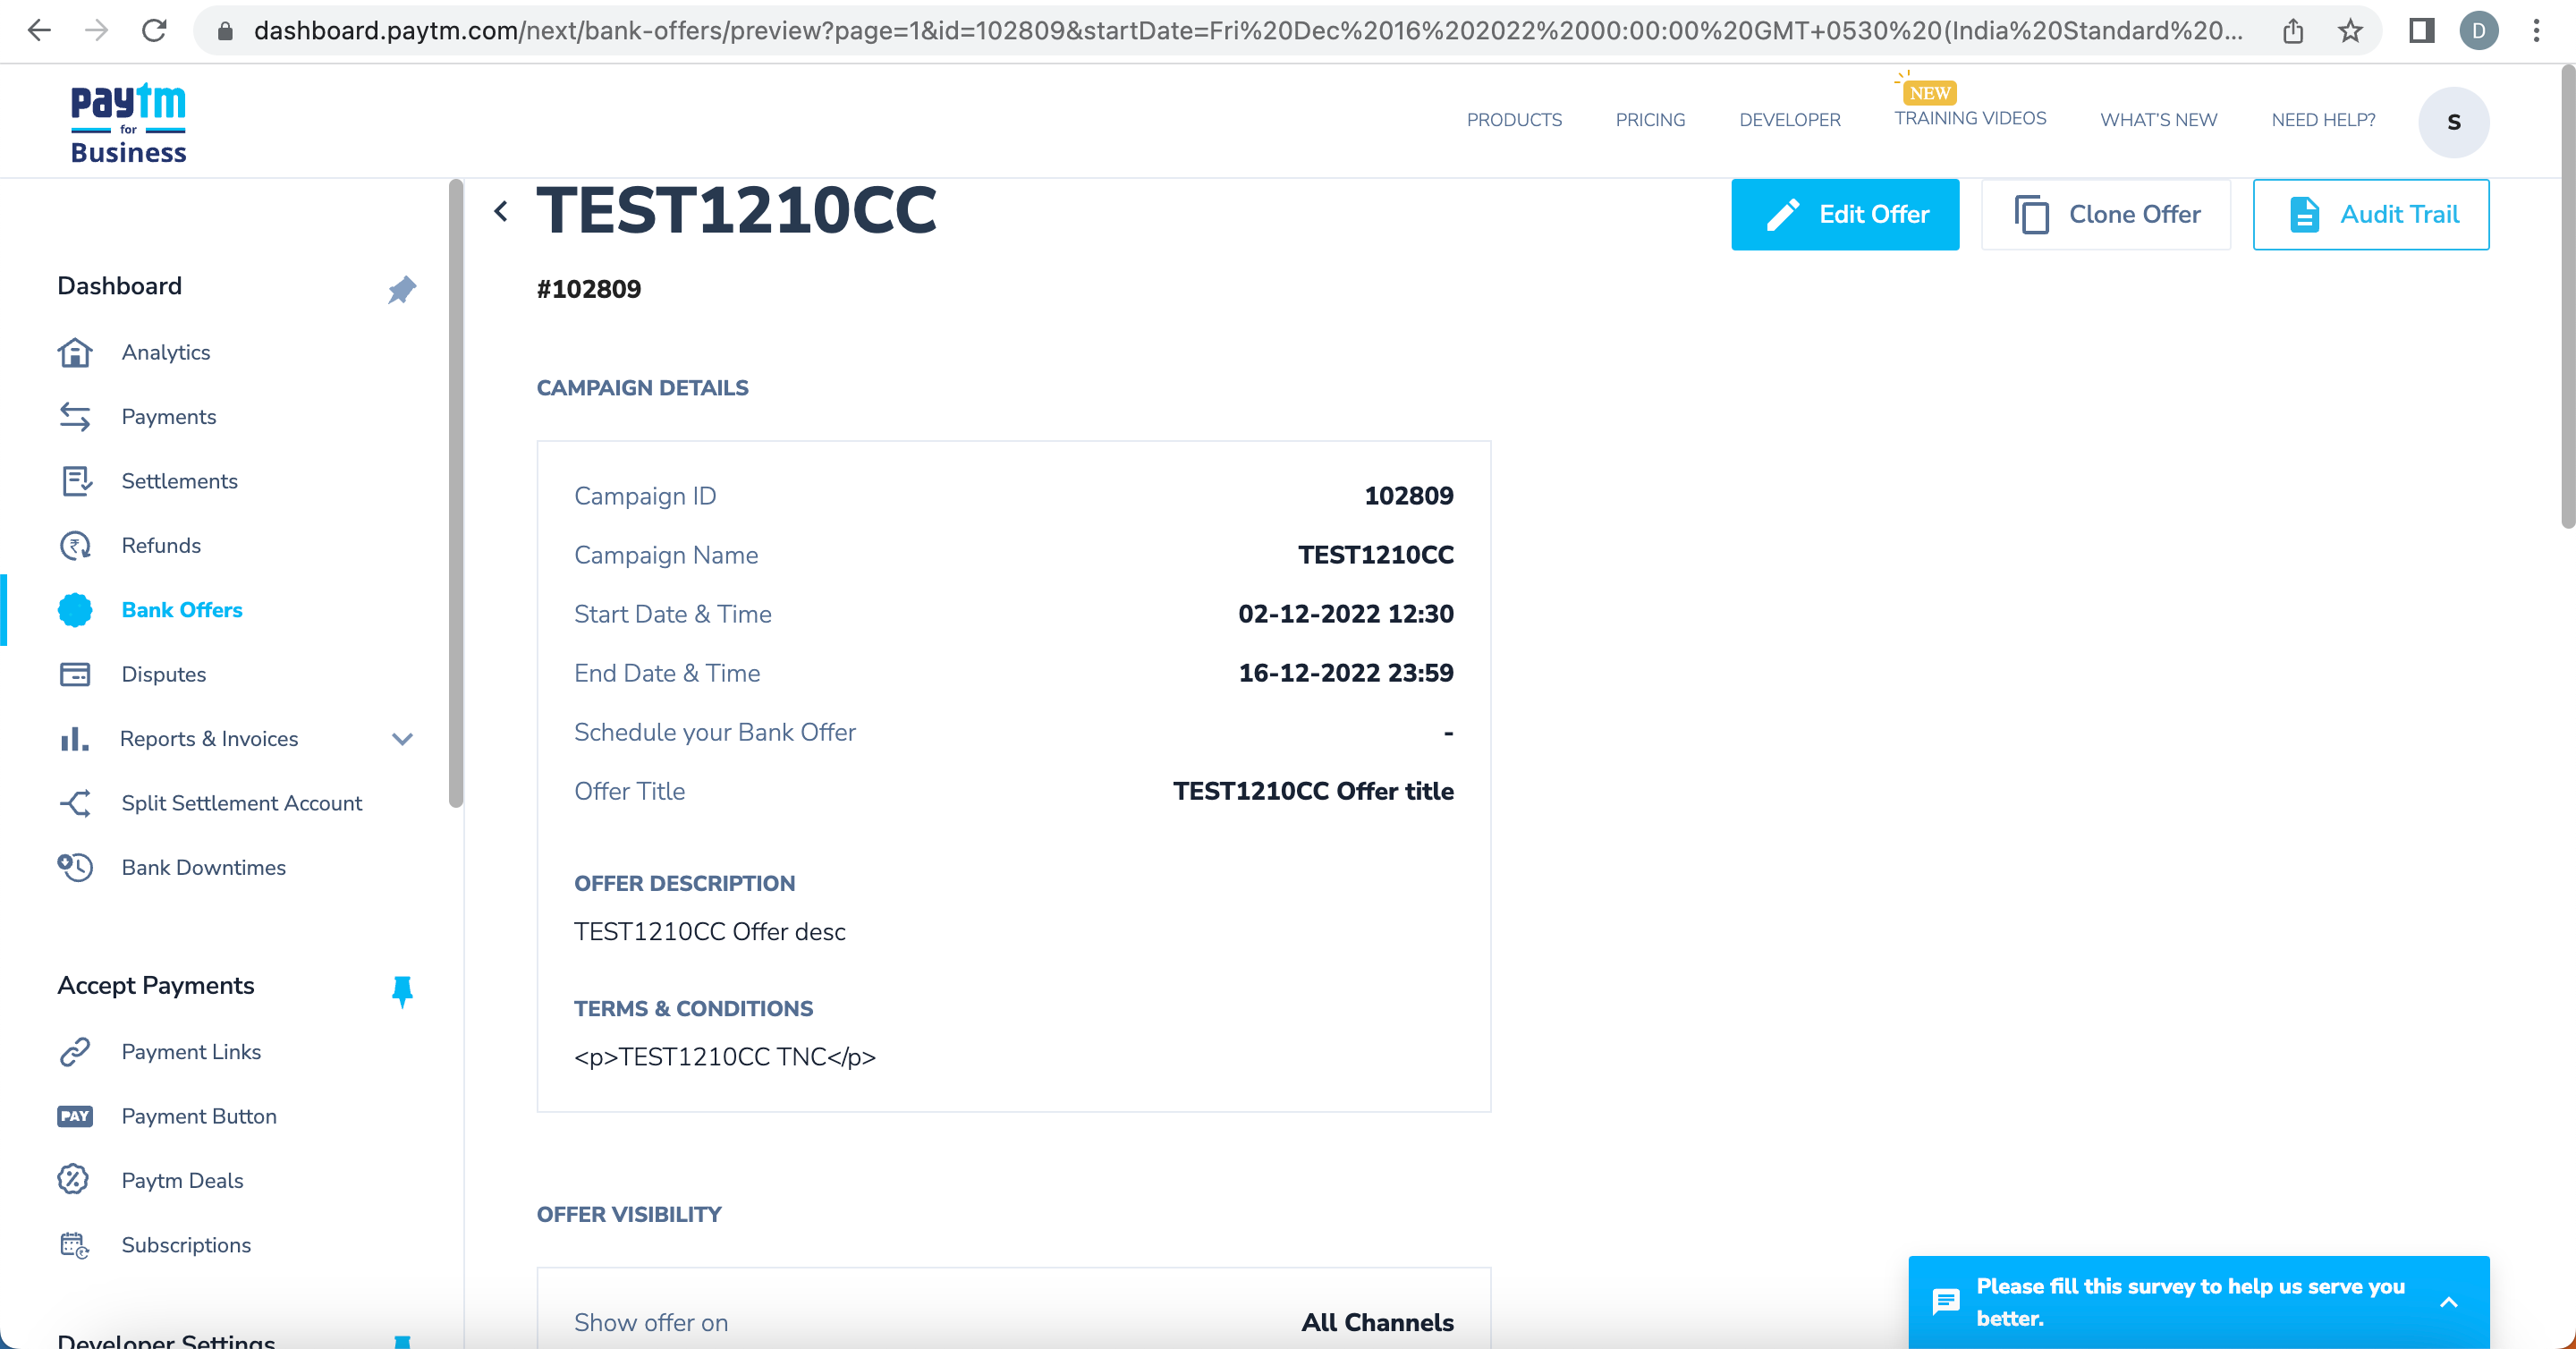Open Payment Button sidebar link
2576x1349 pixels.
pos(198,1116)
